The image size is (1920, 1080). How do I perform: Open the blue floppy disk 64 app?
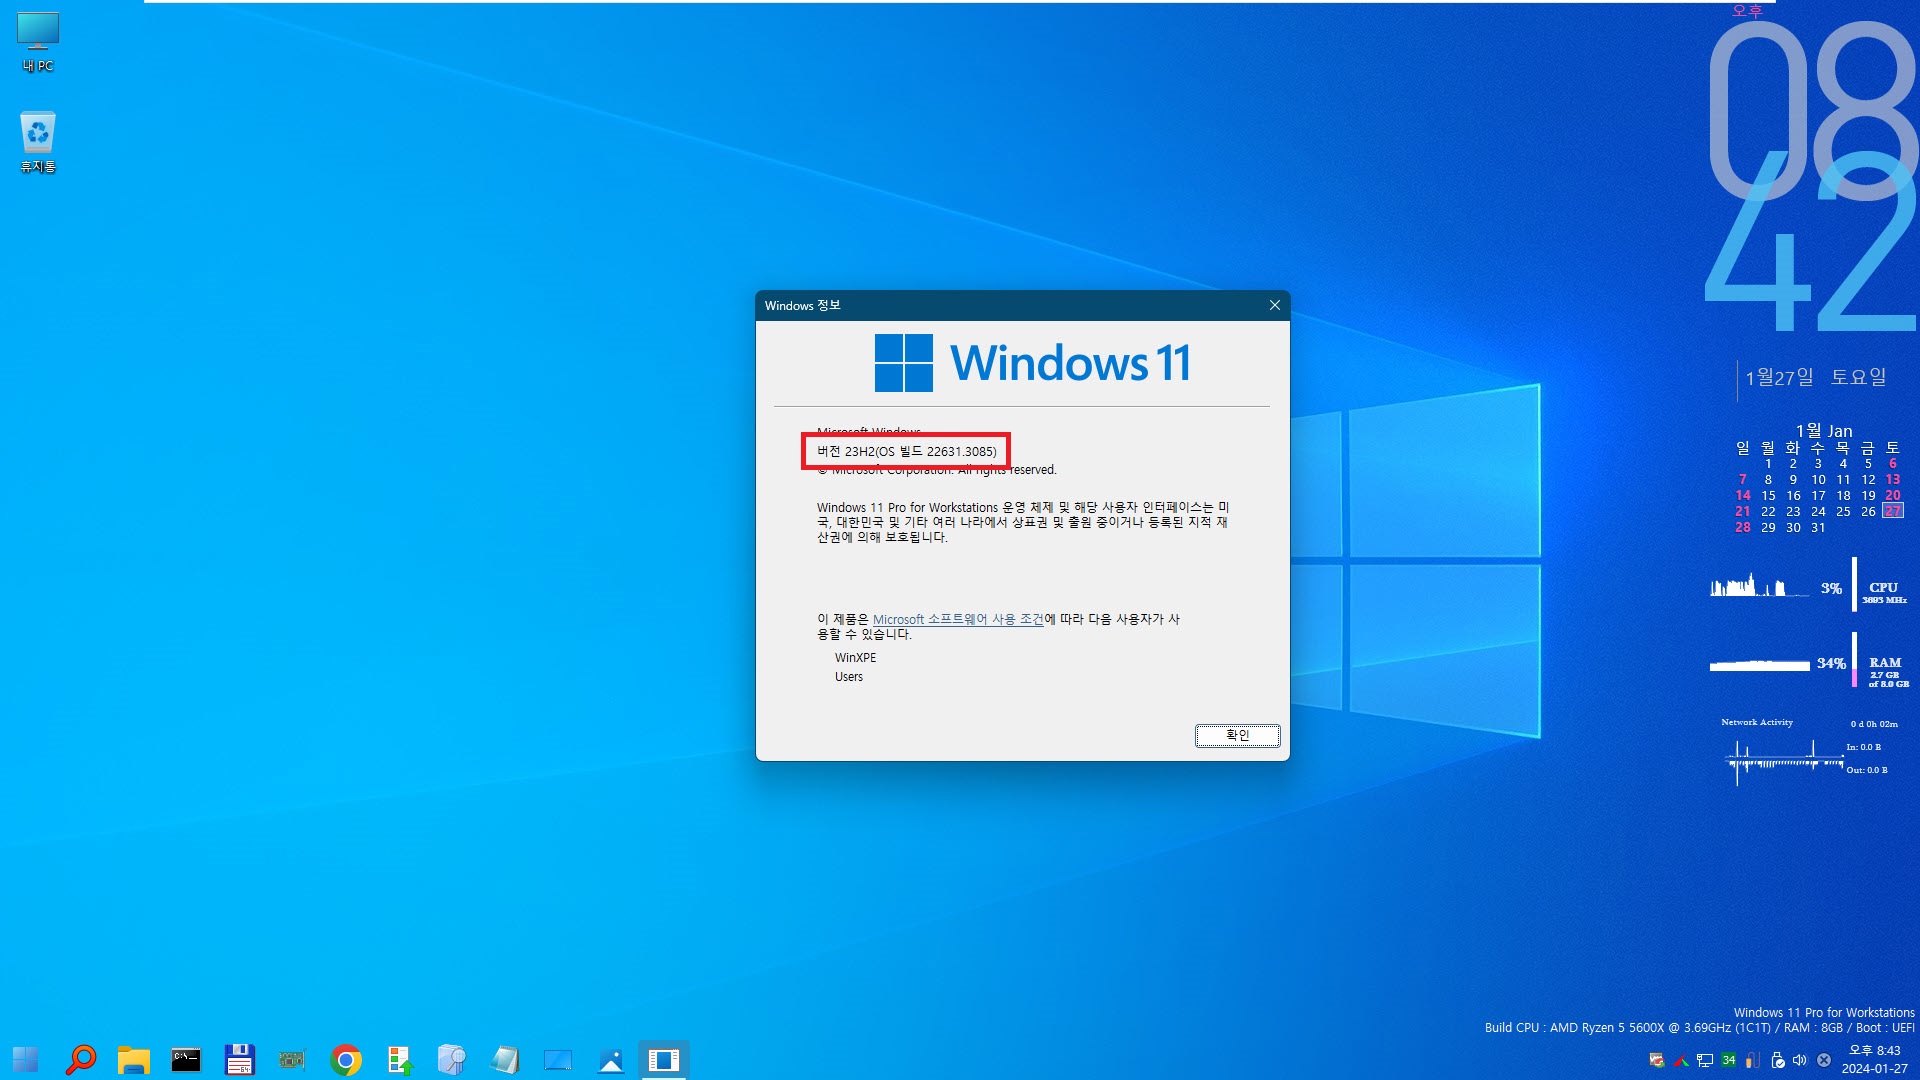click(x=239, y=1059)
